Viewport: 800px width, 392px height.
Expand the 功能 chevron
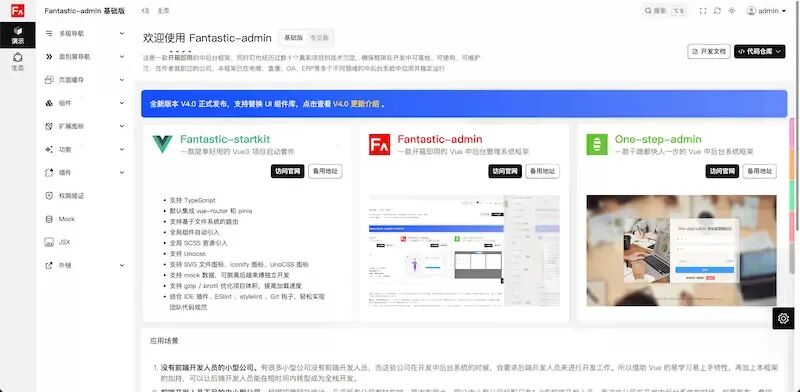coord(122,150)
